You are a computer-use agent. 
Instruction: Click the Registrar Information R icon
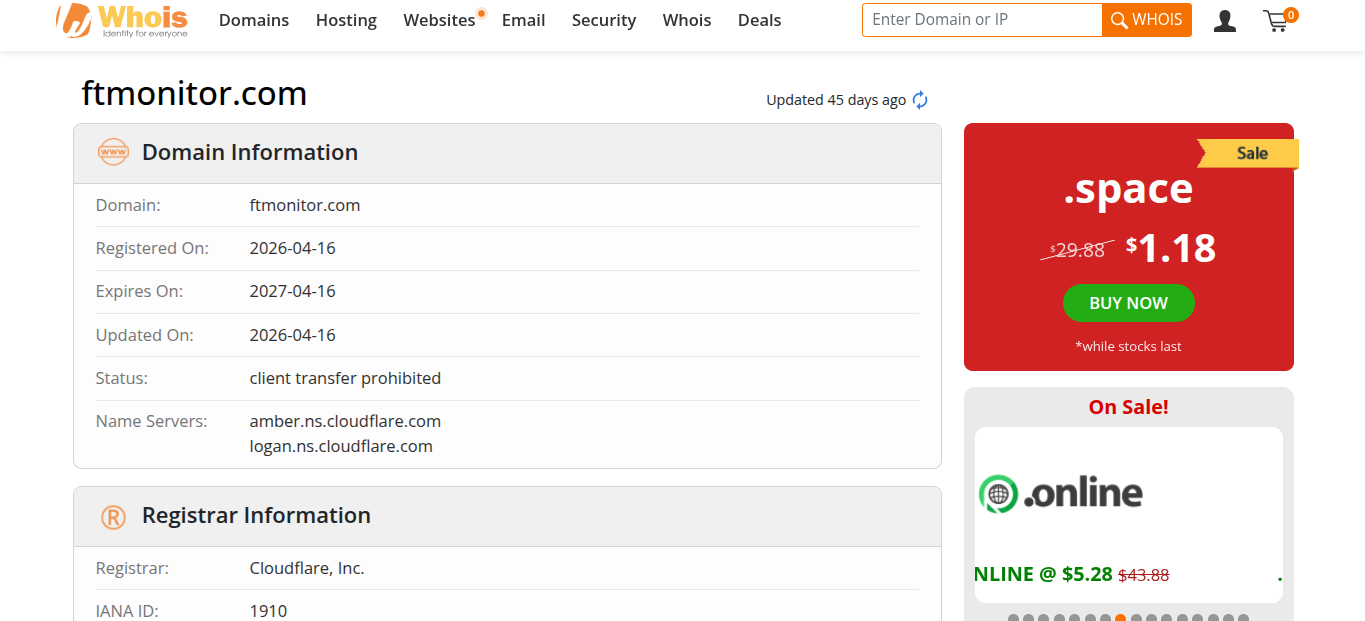(113, 516)
